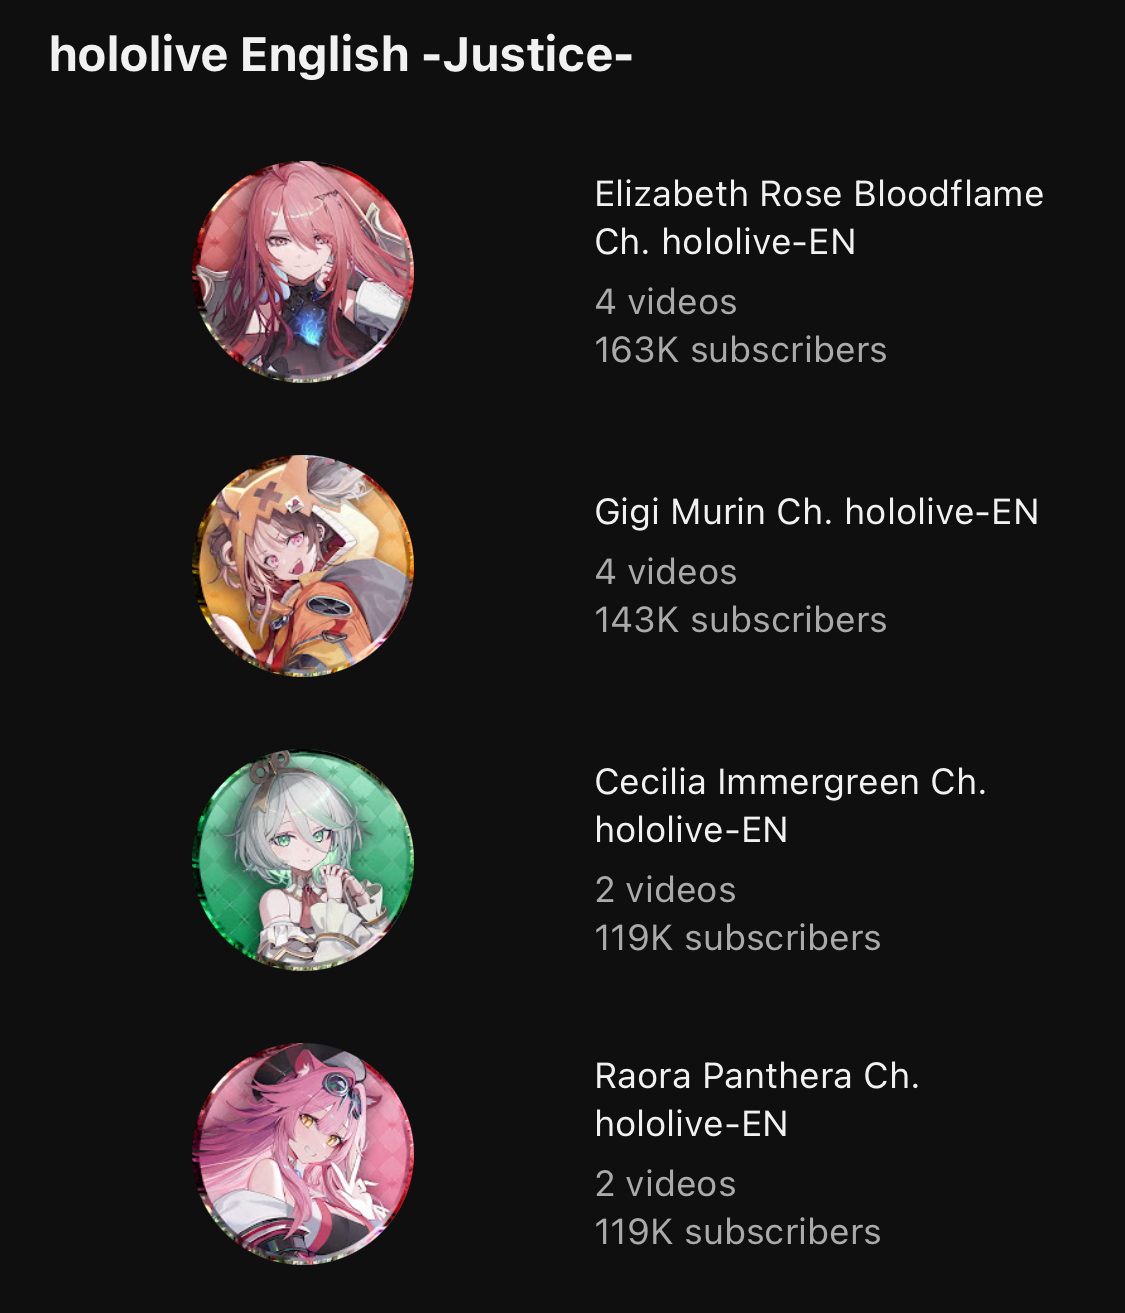The image size is (1125, 1313).
Task: Click Cecilia's 119K subscribers count
Action: pos(738,938)
